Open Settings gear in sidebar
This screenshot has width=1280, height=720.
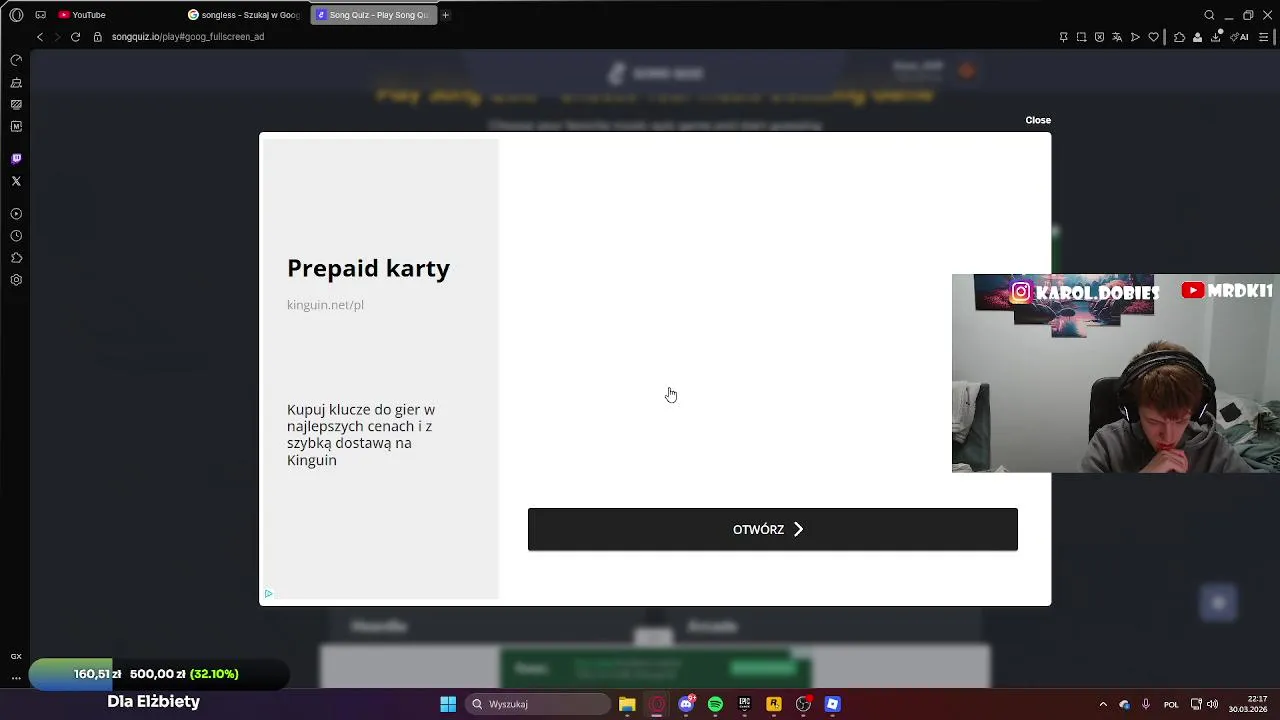tap(16, 280)
